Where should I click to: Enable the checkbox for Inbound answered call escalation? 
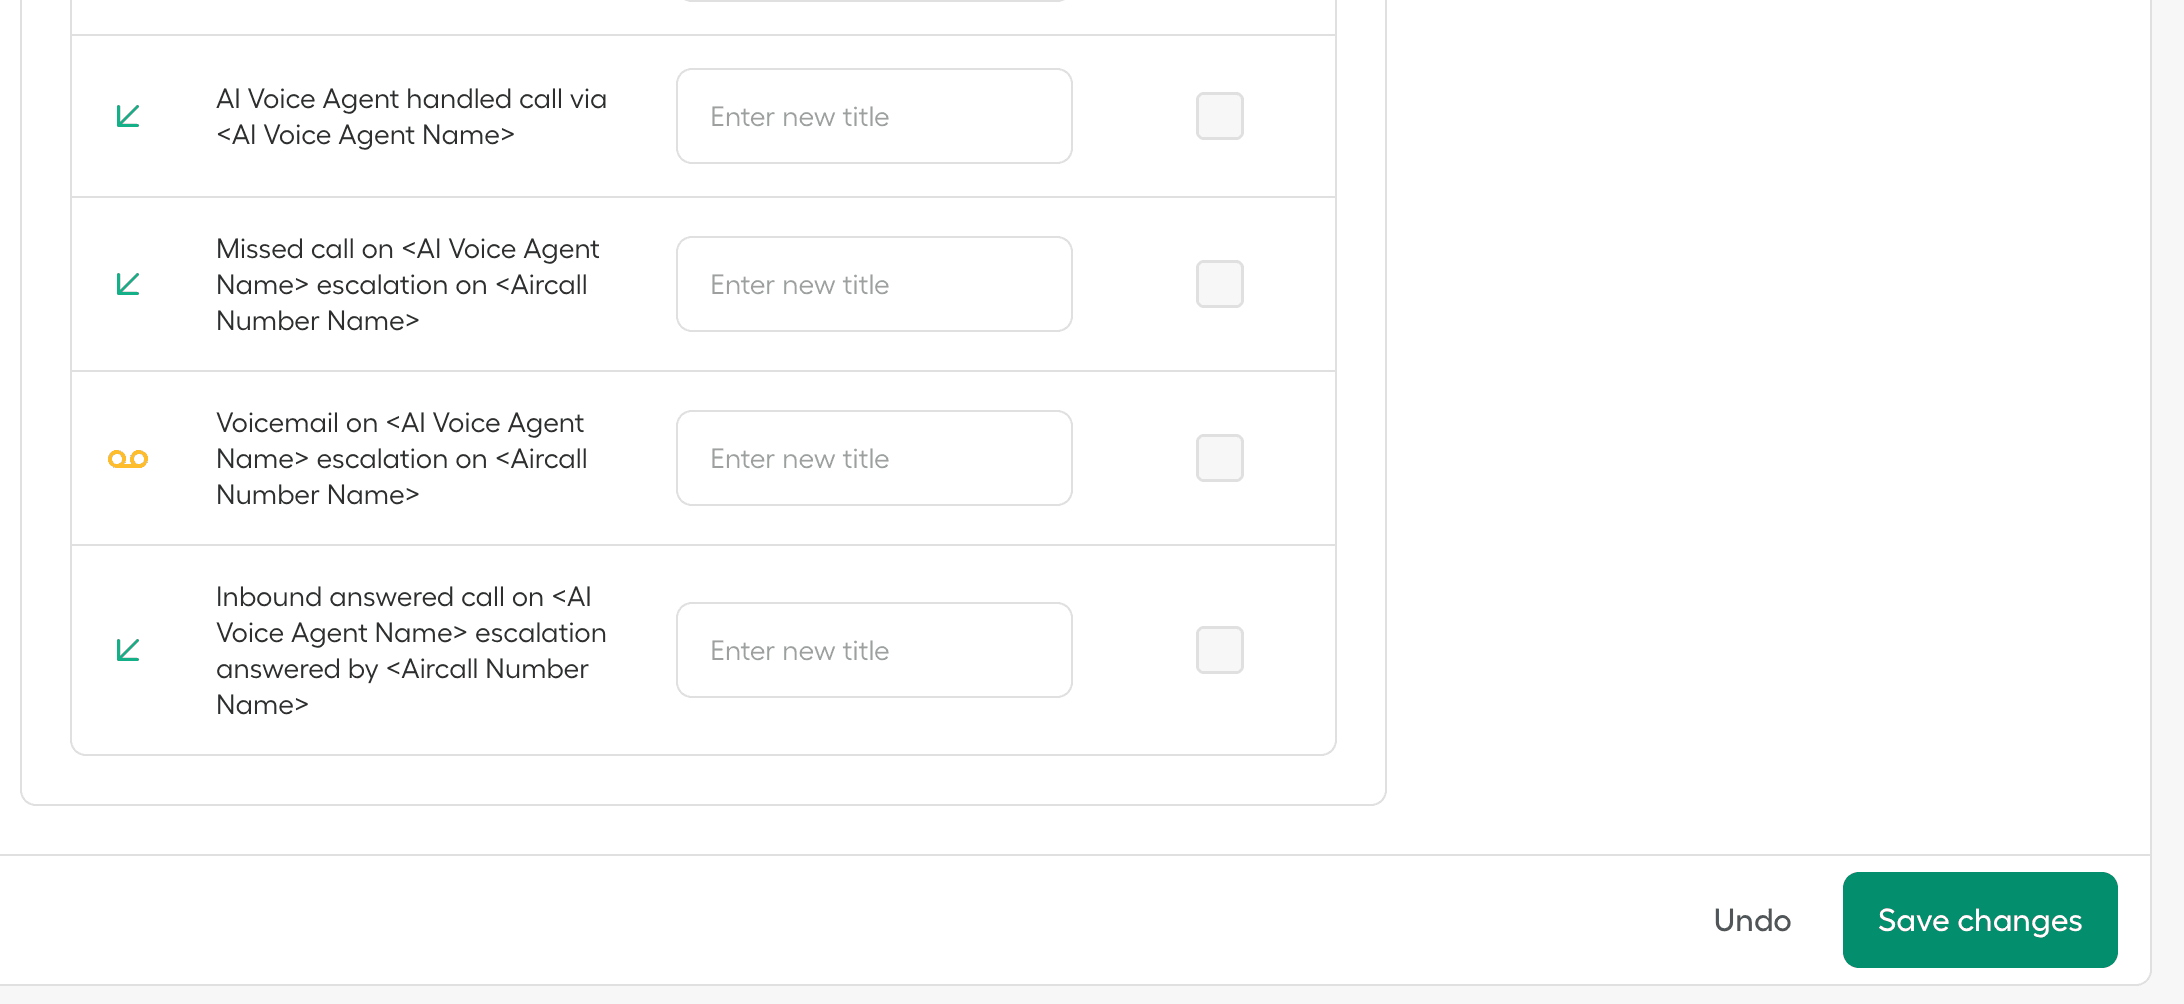pyautogui.click(x=1219, y=650)
